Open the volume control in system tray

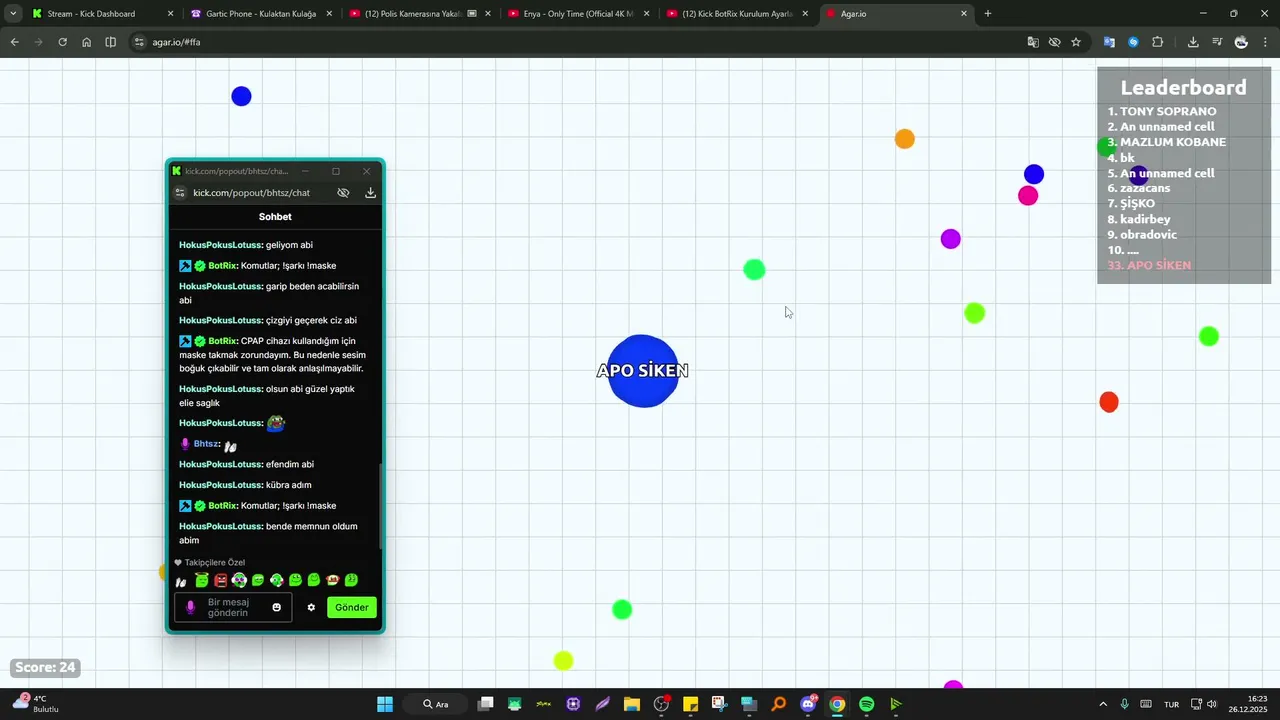1212,704
